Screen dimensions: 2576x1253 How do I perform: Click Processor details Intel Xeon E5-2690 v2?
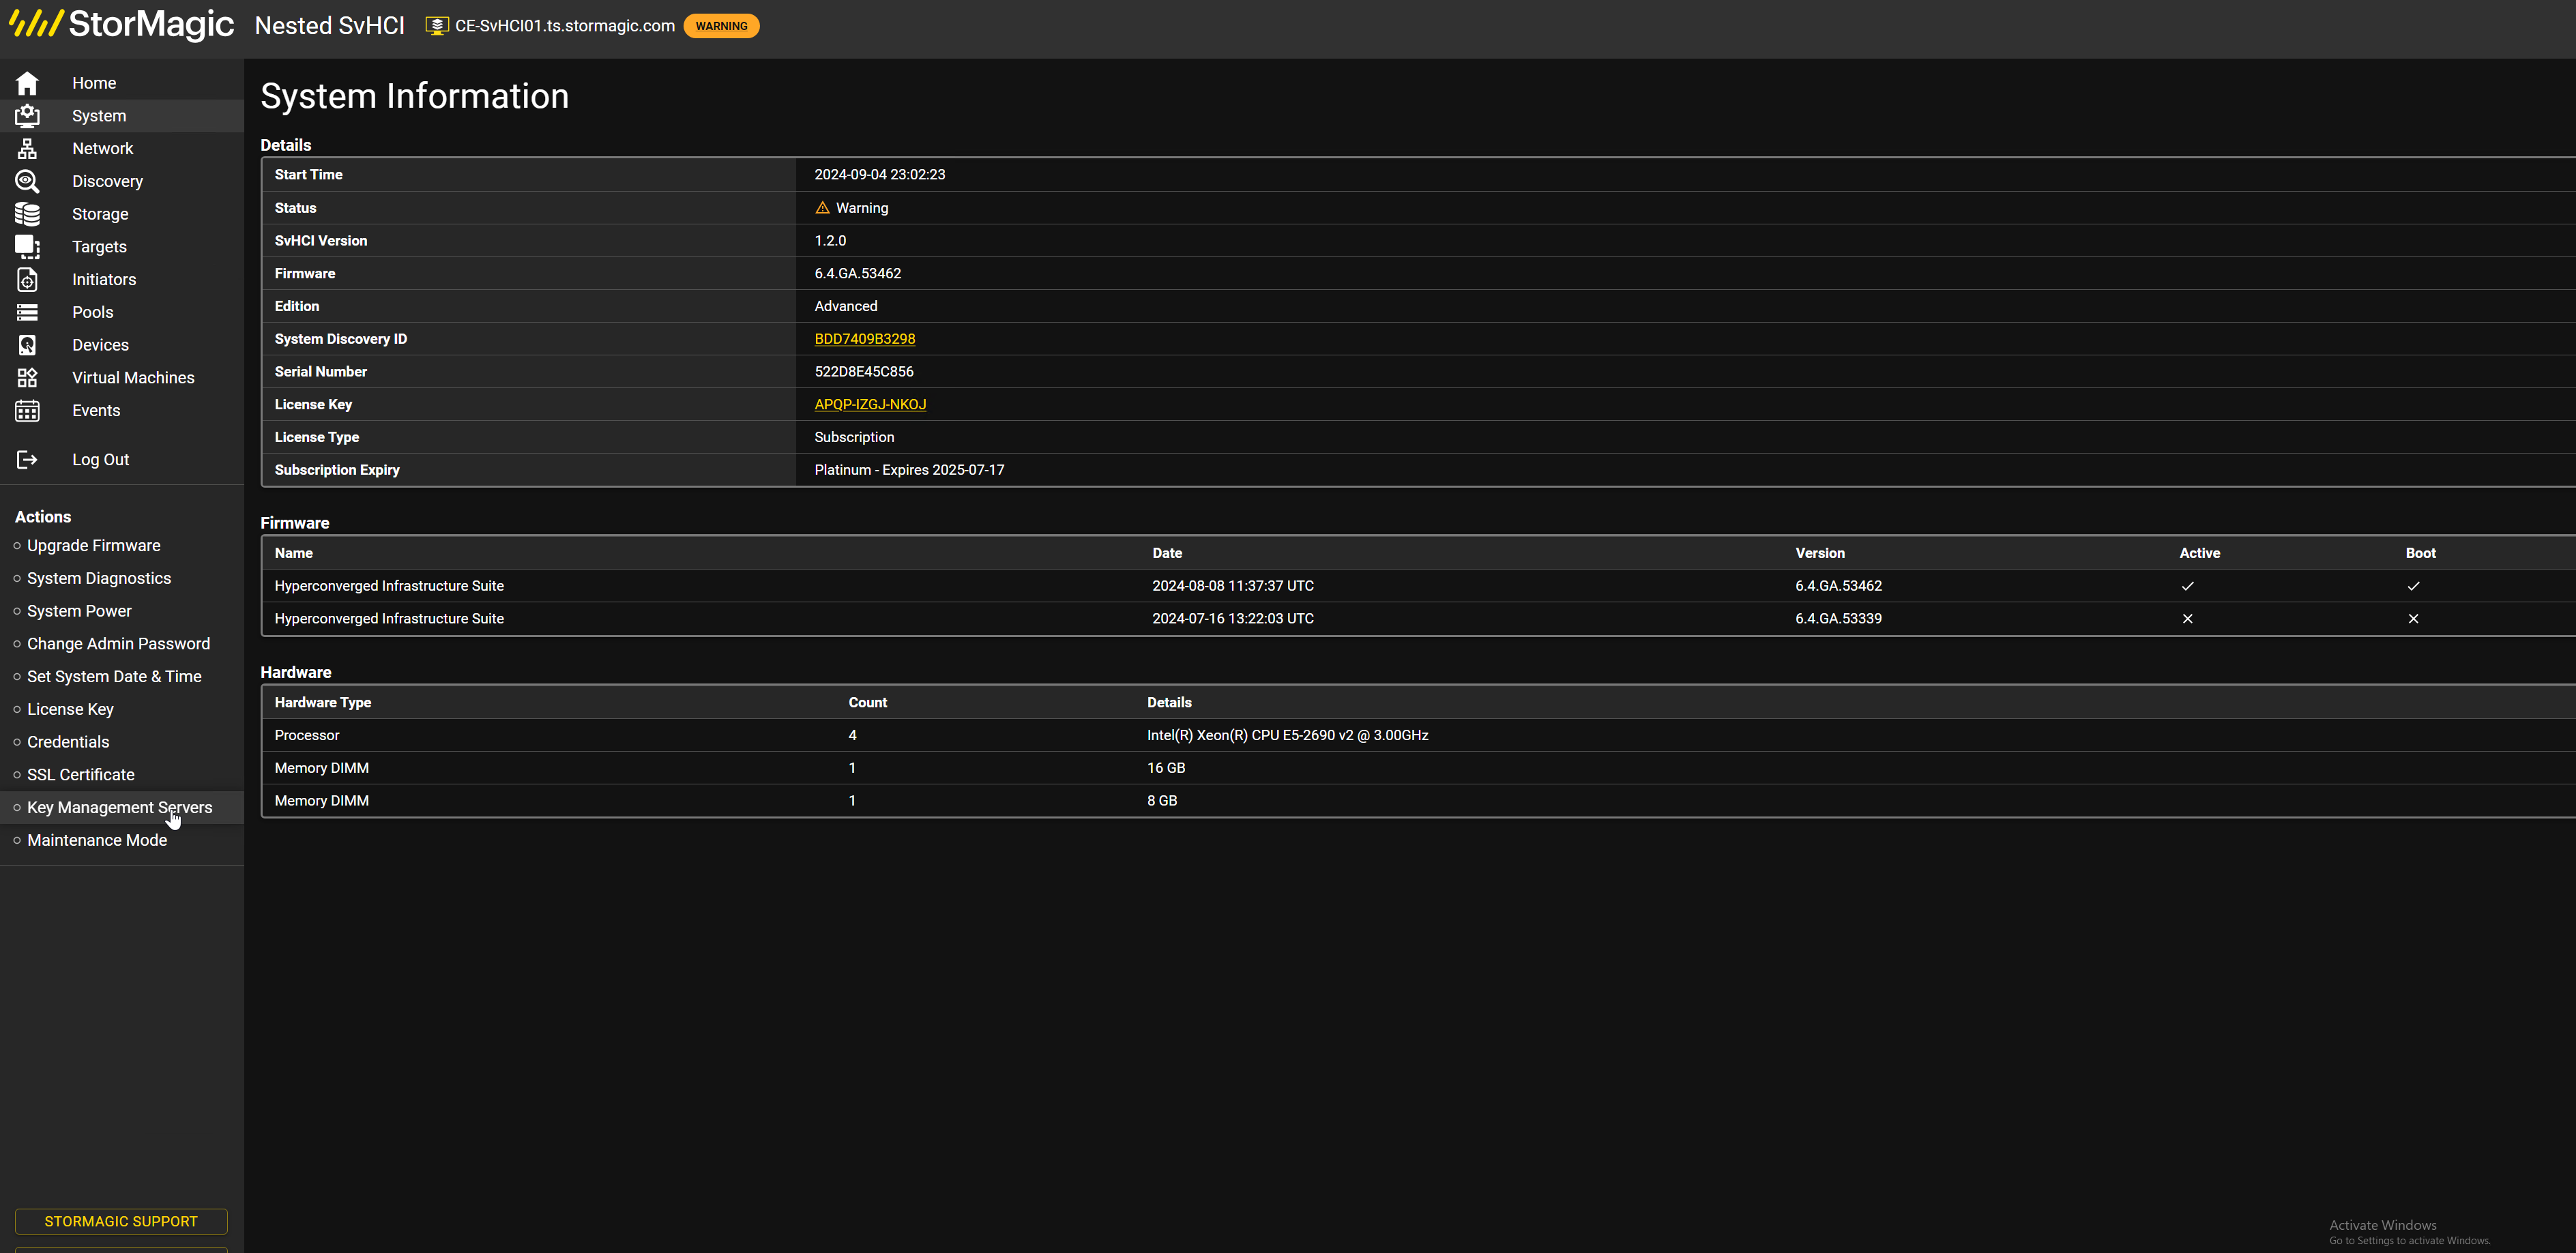click(x=1287, y=736)
